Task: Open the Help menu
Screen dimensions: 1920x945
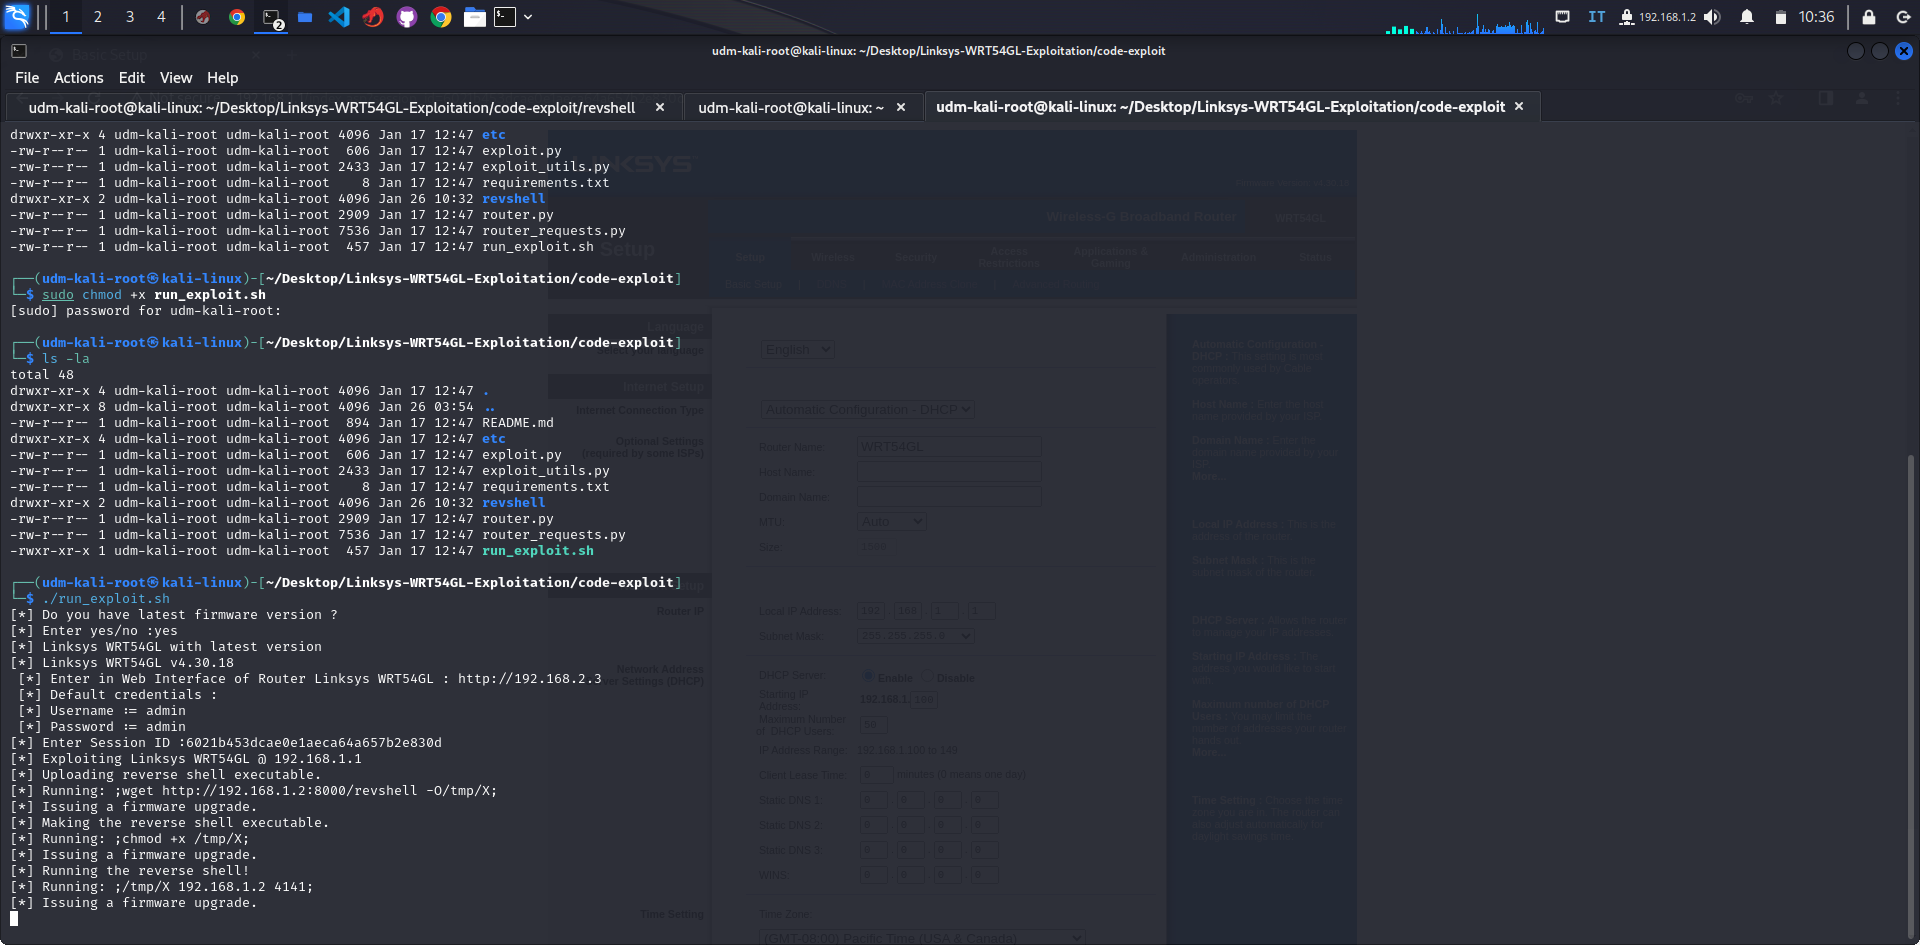Action: click(223, 78)
